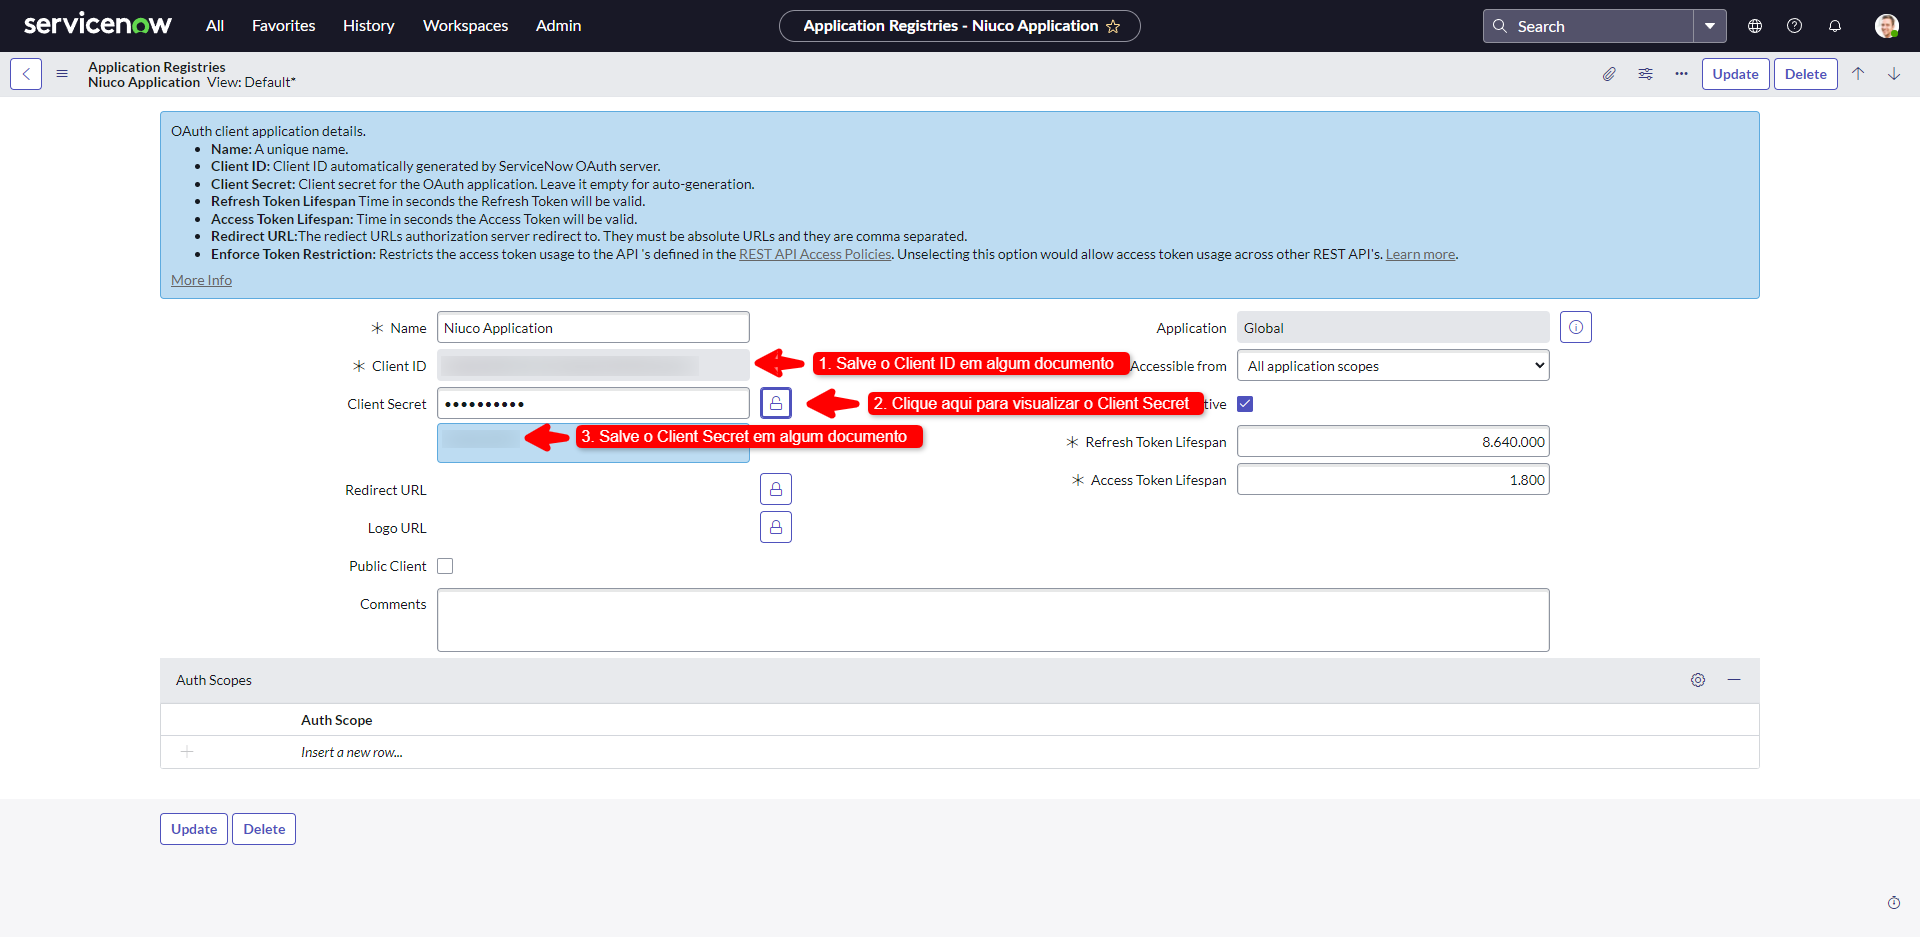This screenshot has height=937, width=1920.
Task: Click the timer icon at bottom right
Action: coord(1894,903)
